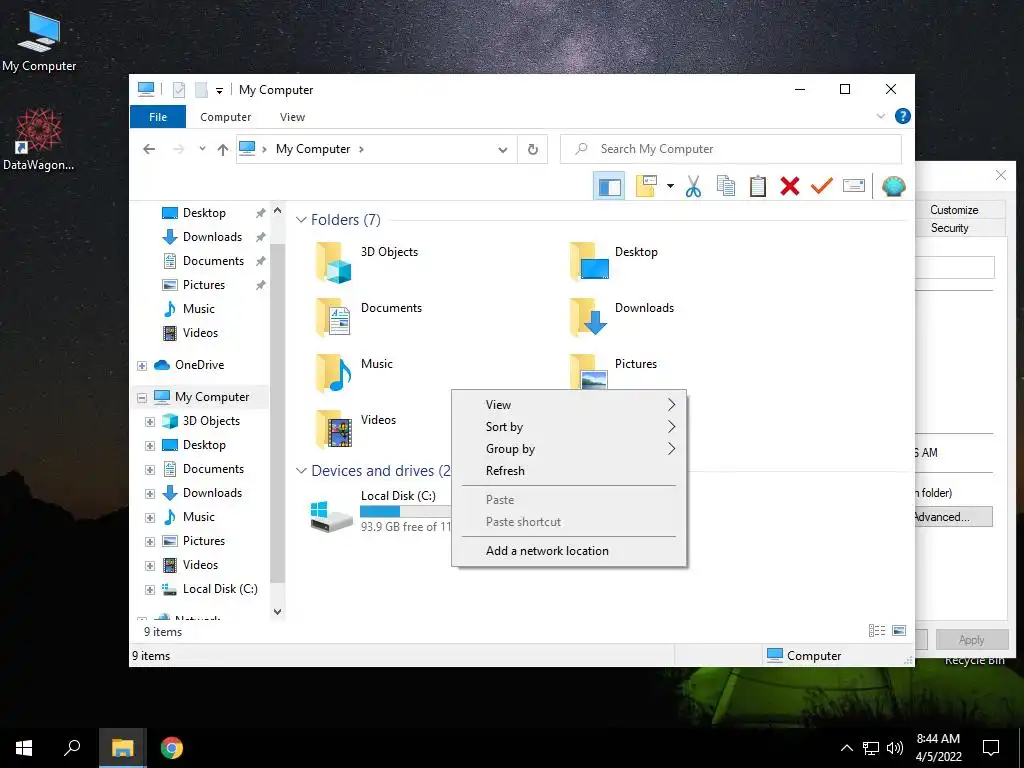Open My Computer desktop icon
The width and height of the screenshot is (1024, 768).
pyautogui.click(x=39, y=43)
